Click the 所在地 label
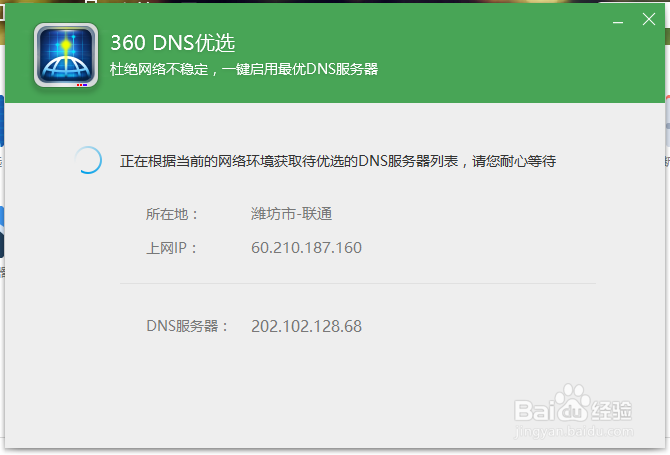Viewport: 670px width, 455px height. [172, 214]
